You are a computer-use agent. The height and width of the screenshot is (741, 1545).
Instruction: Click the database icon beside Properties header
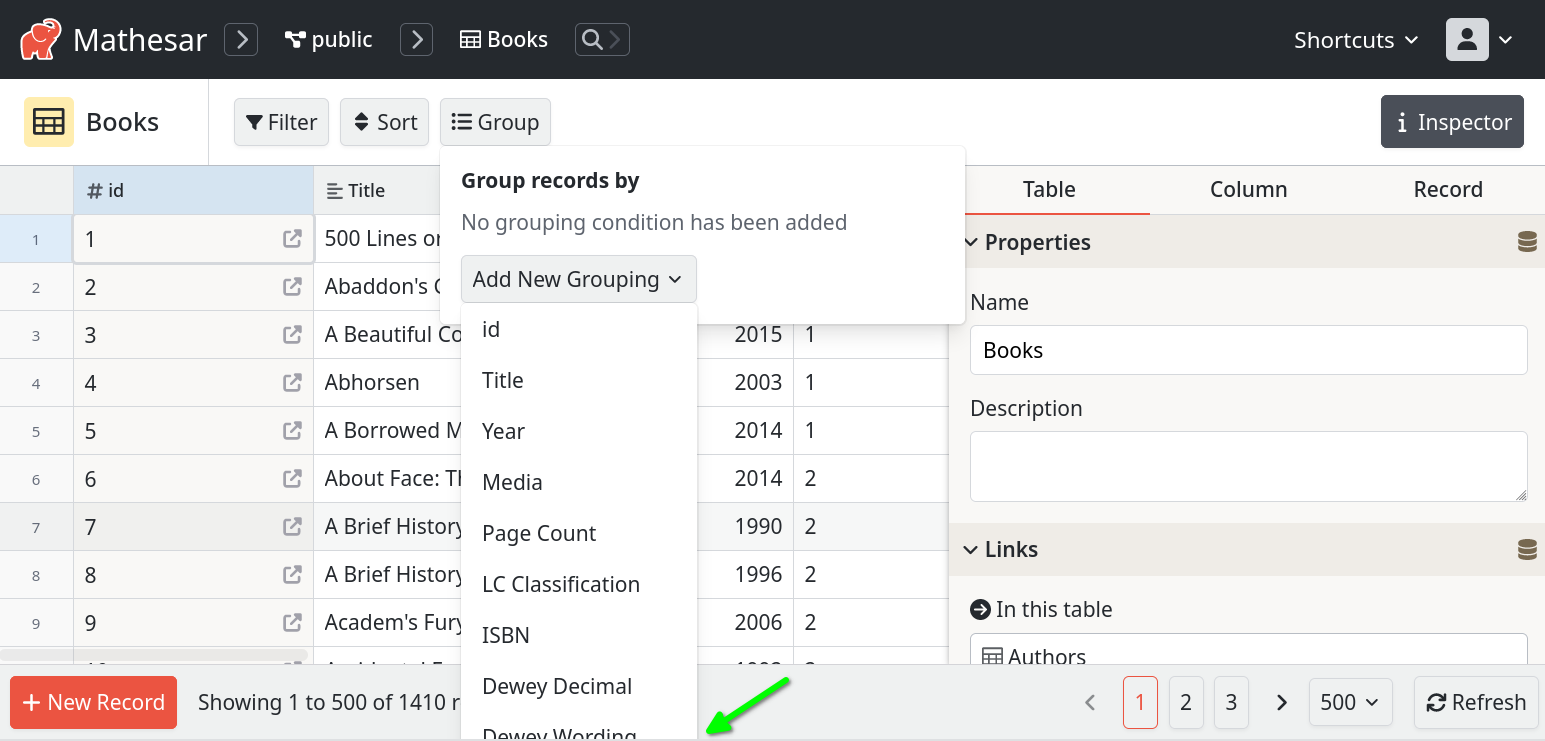point(1526,241)
